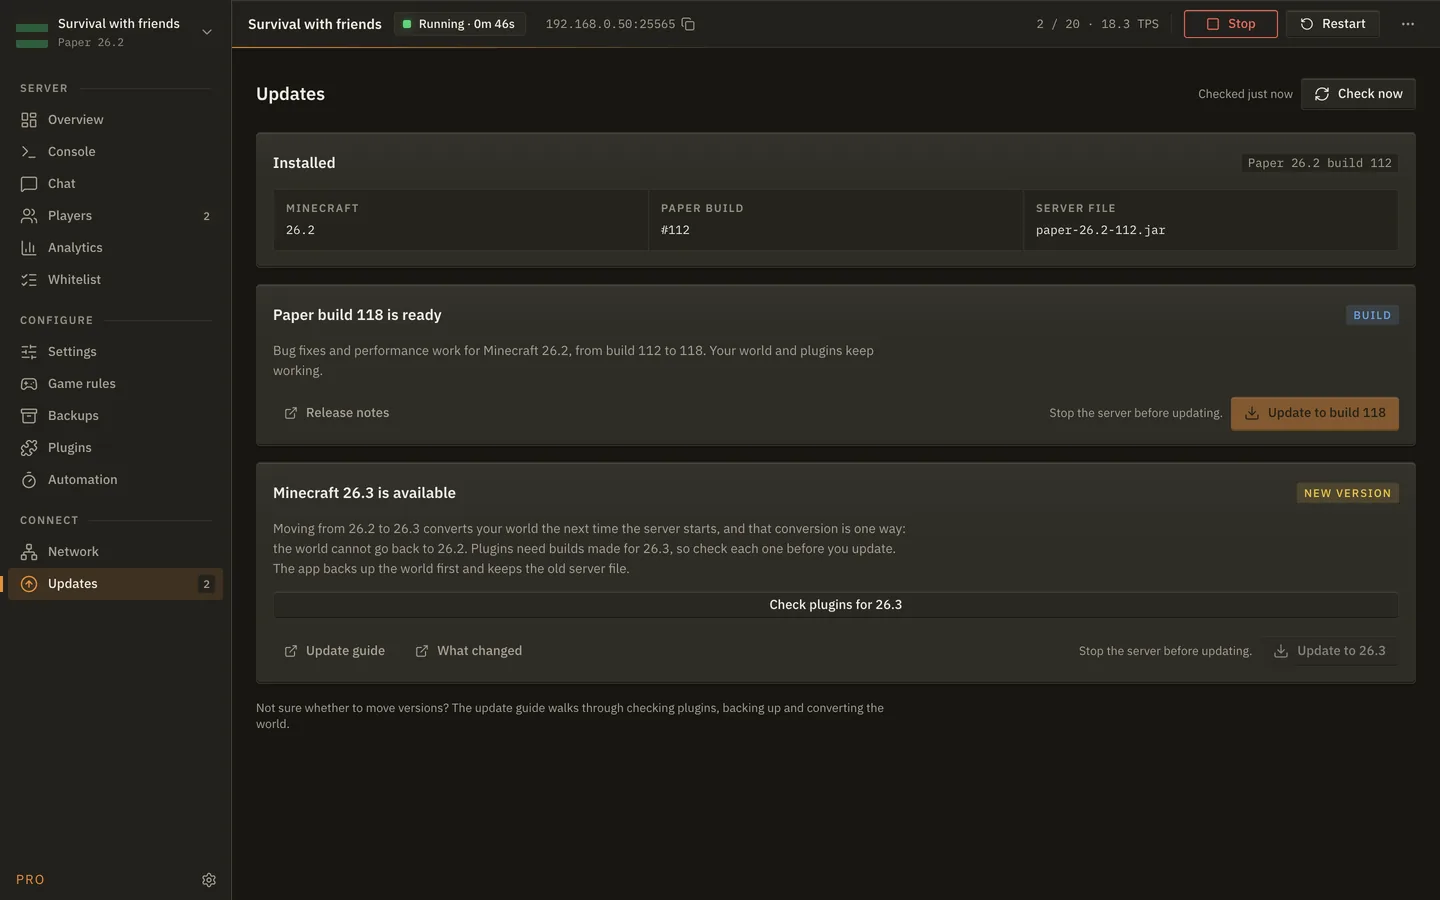Click the paper-26.2-112.jar file name
This screenshot has height=900, width=1440.
click(x=1100, y=230)
